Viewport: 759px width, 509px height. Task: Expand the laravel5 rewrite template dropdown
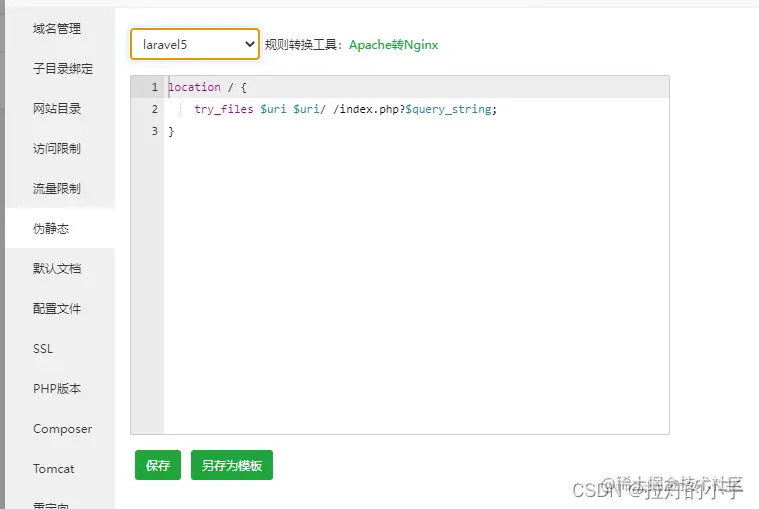(195, 45)
